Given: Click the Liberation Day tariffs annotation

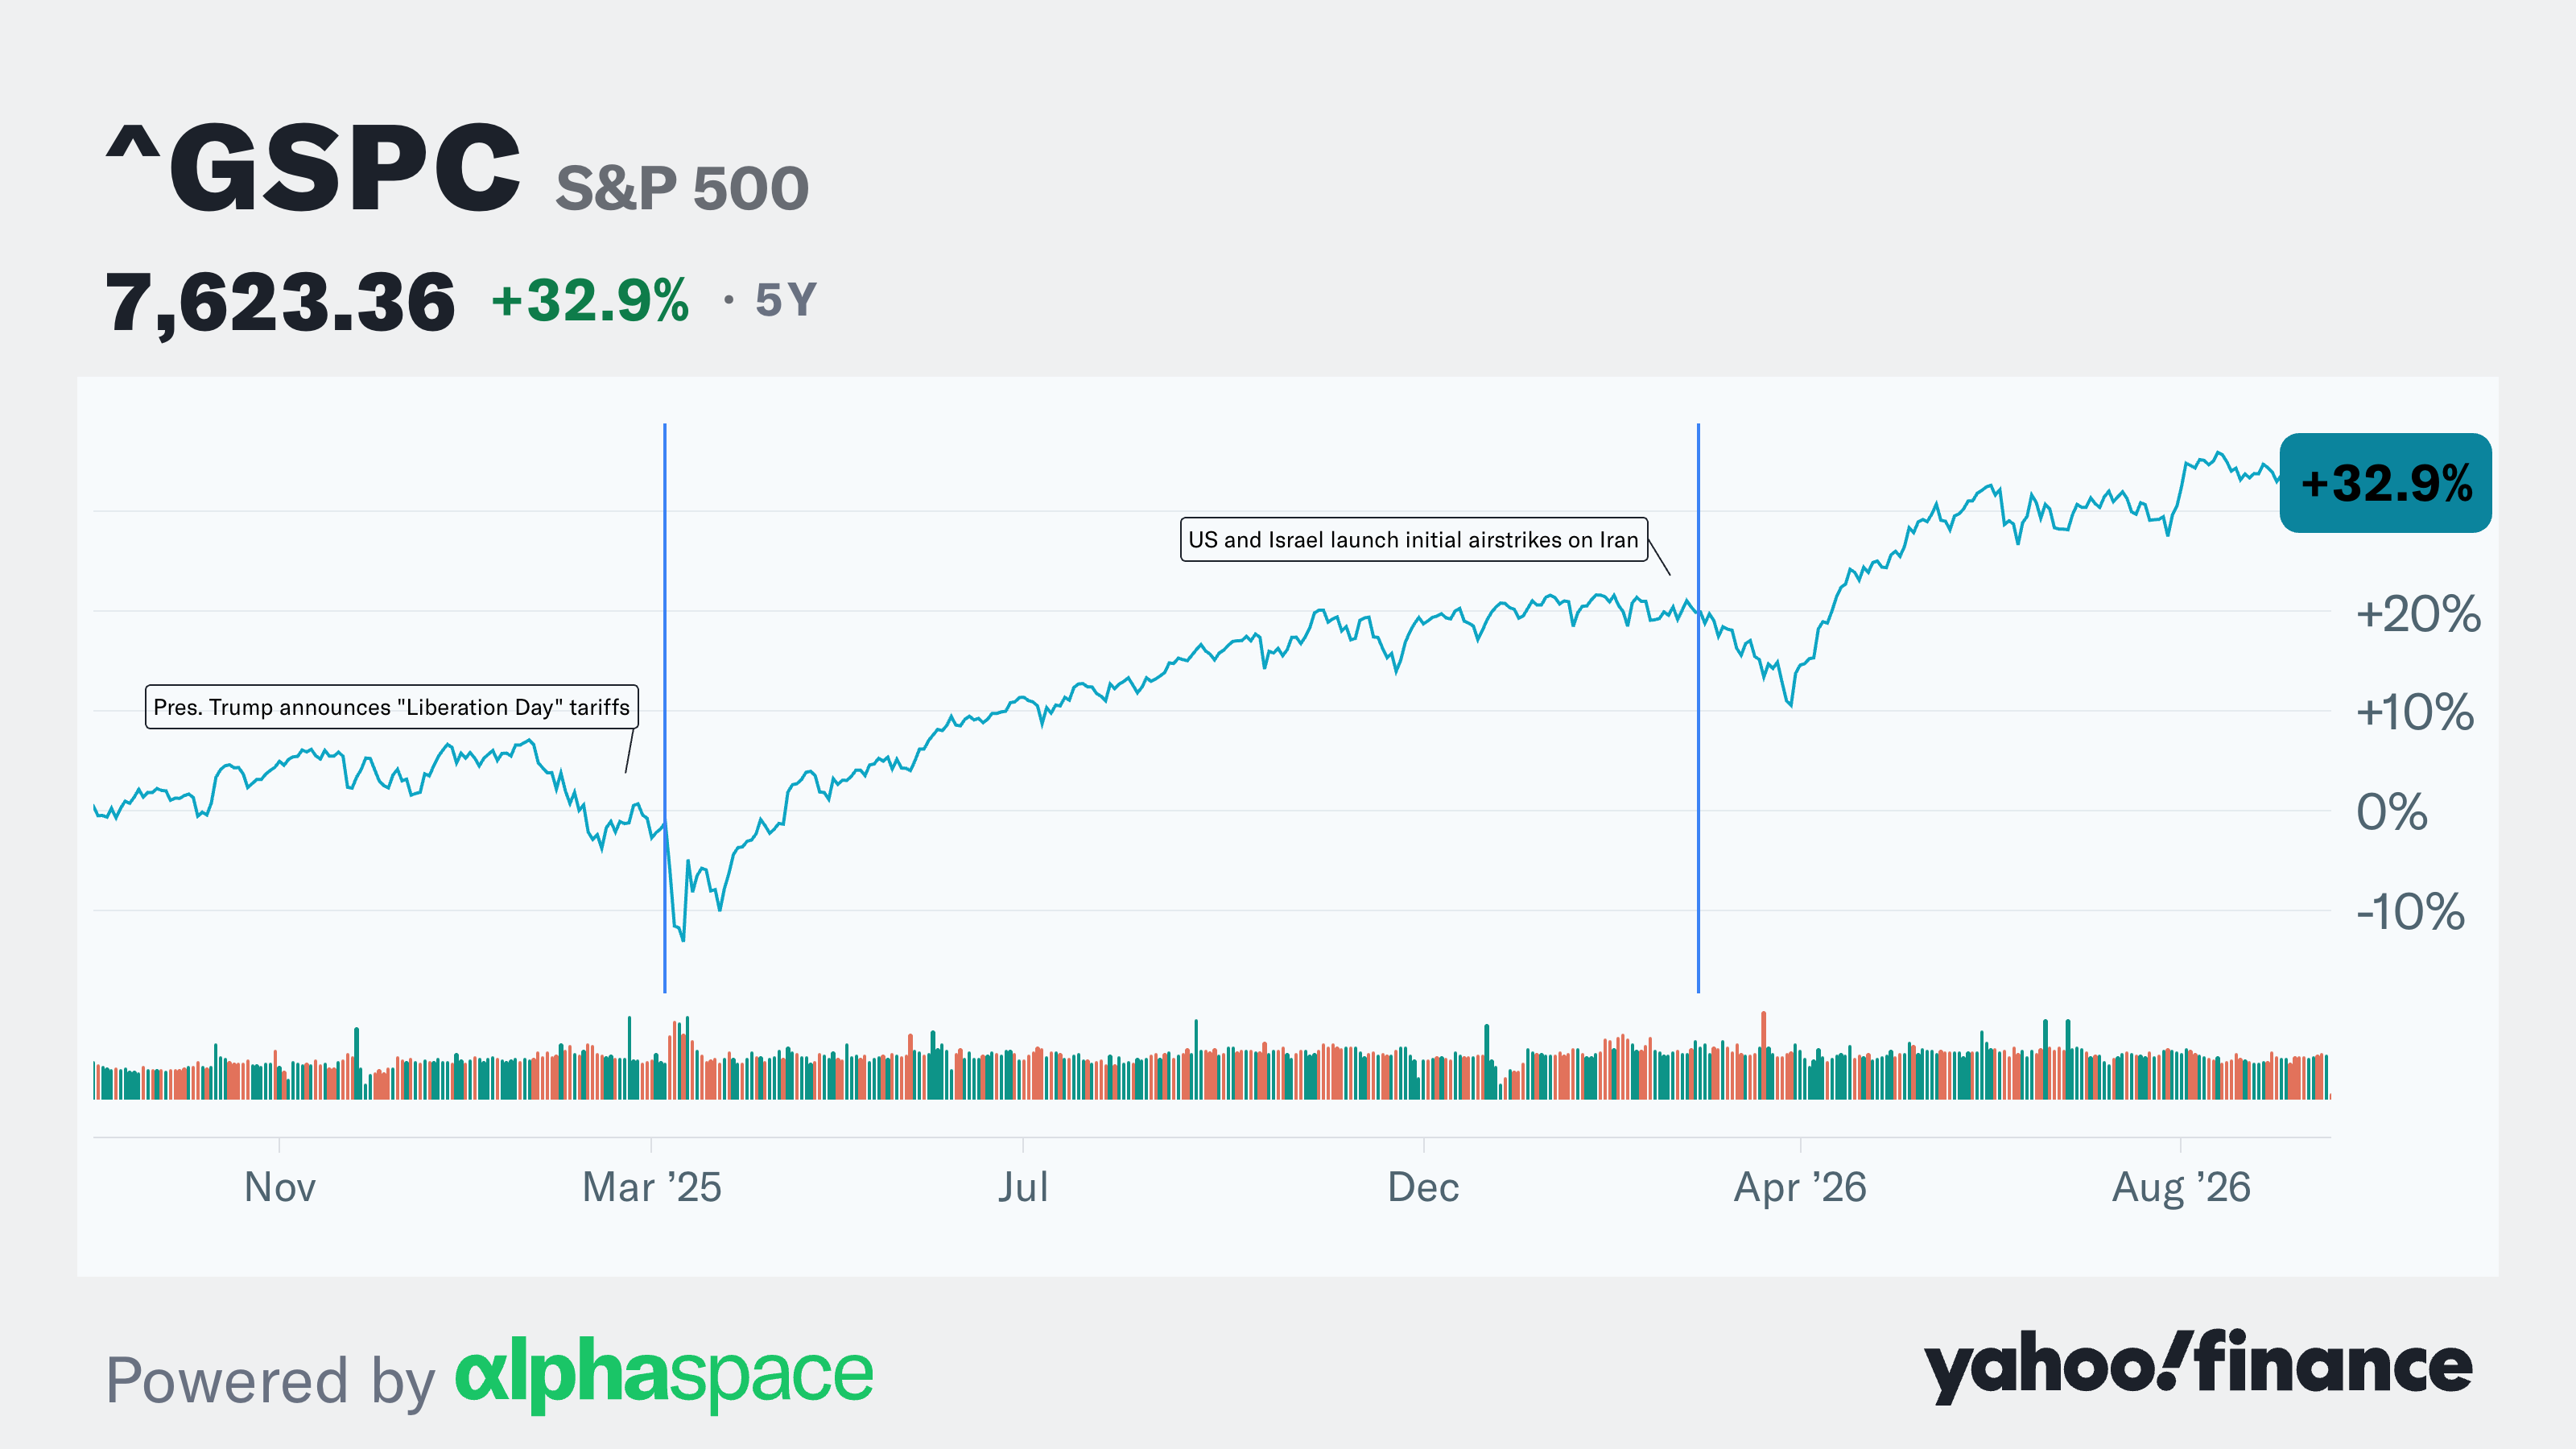Looking at the screenshot, I should pyautogui.click(x=392, y=707).
